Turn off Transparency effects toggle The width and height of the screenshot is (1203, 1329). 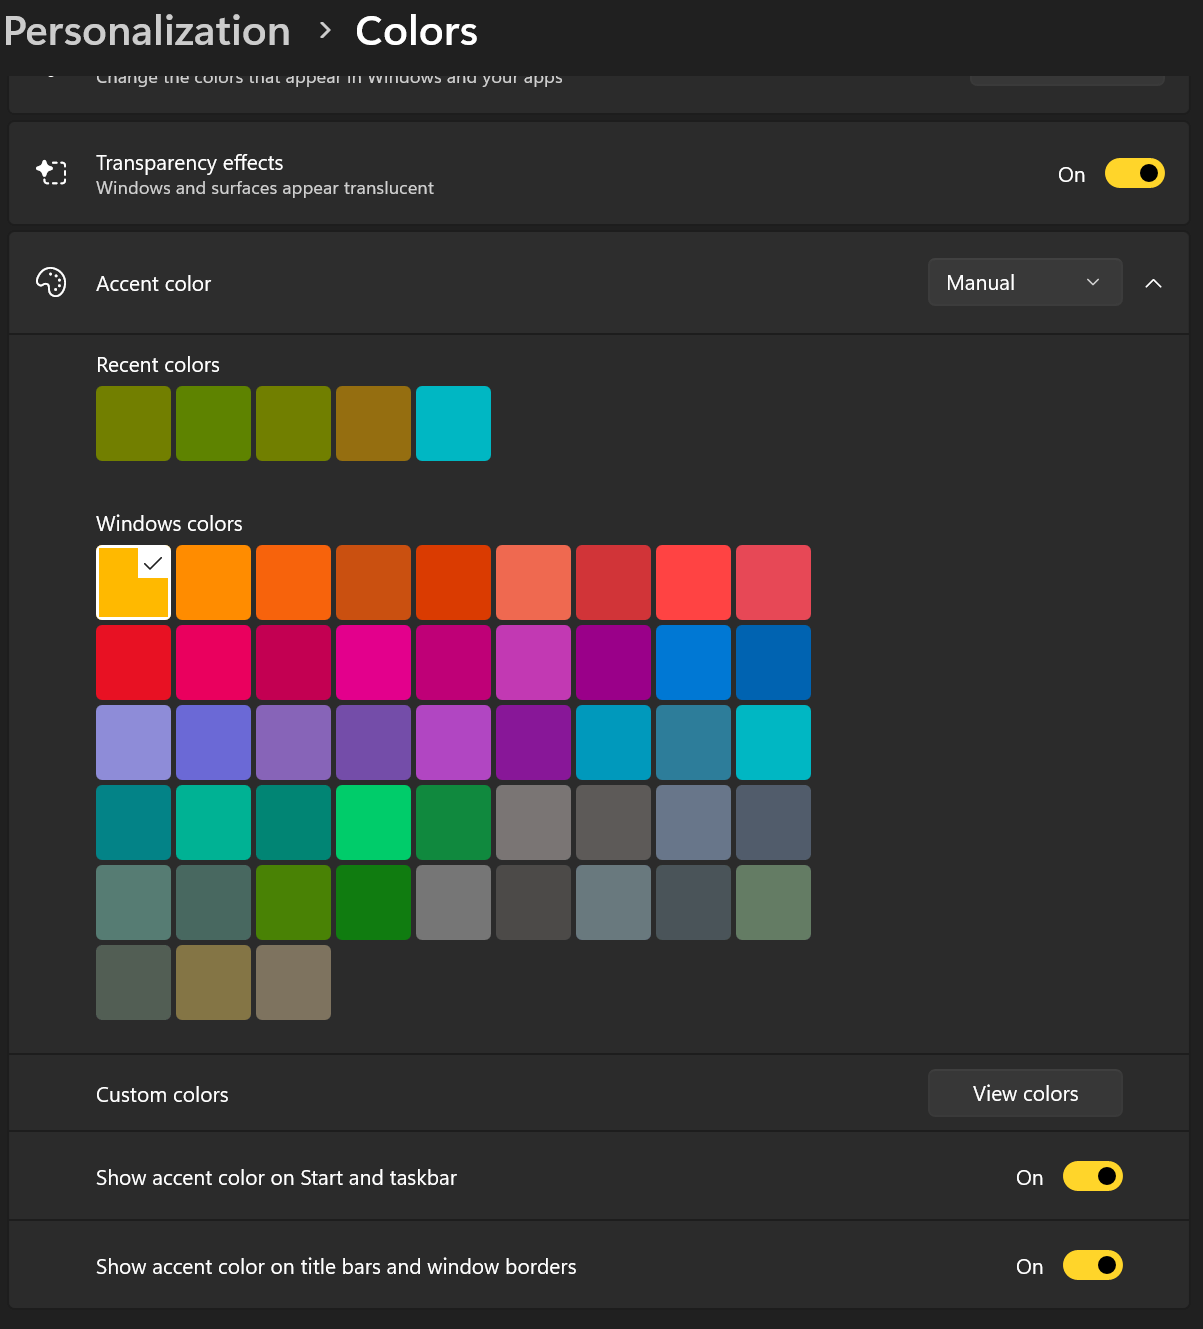1134,173
